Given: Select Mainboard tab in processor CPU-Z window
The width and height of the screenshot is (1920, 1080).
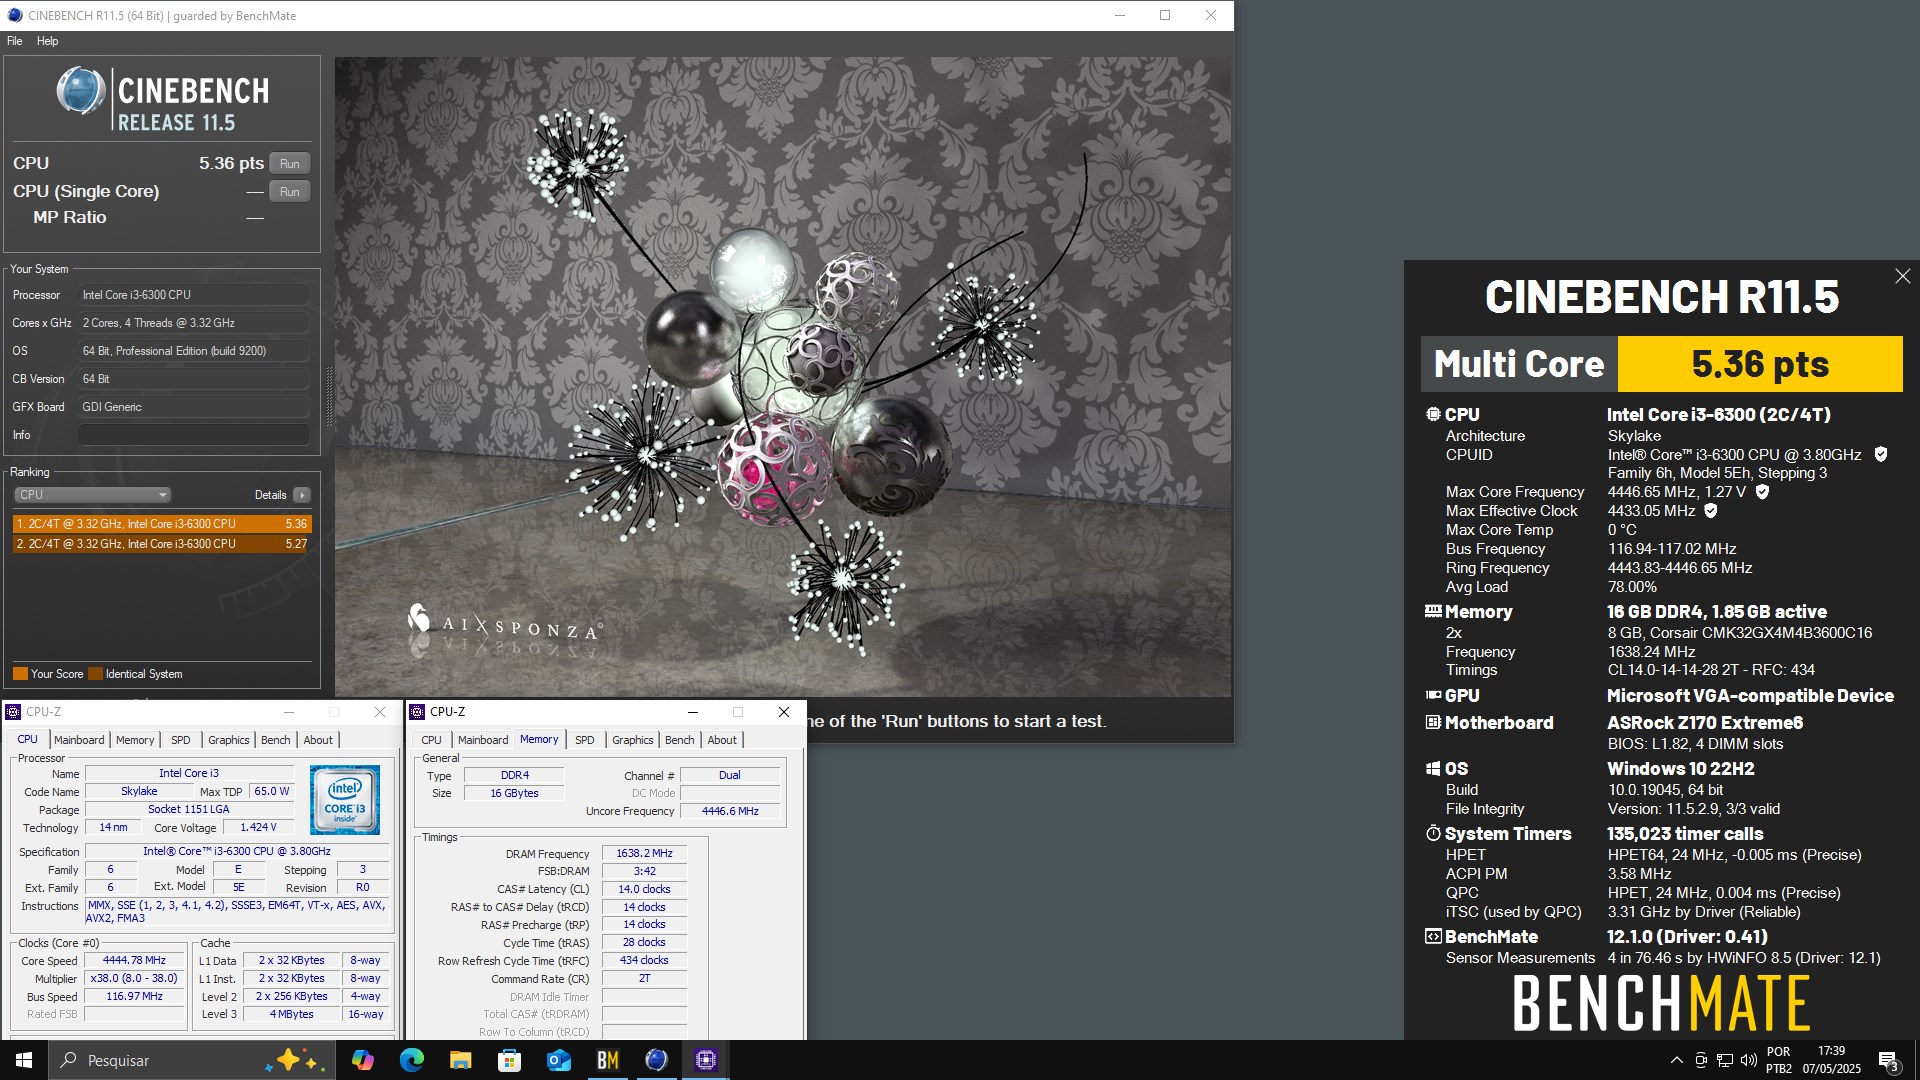Looking at the screenshot, I should tap(79, 740).
